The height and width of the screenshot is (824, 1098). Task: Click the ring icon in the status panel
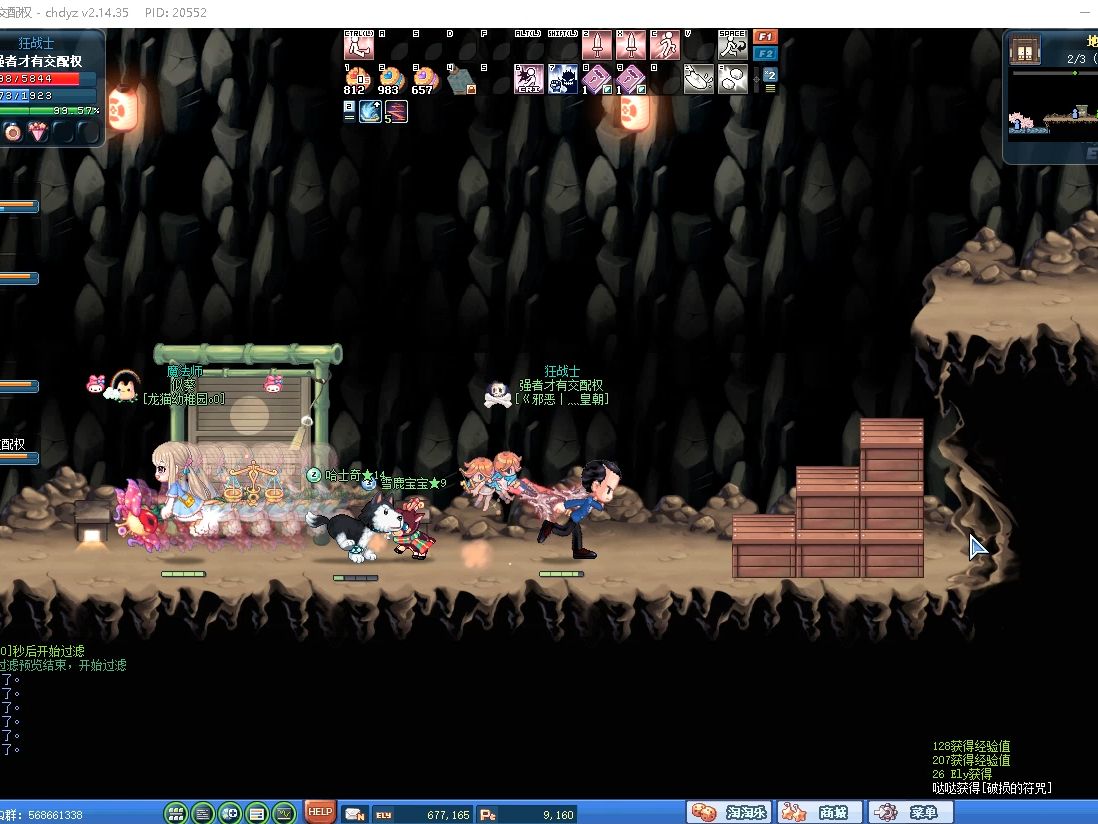[x=13, y=132]
